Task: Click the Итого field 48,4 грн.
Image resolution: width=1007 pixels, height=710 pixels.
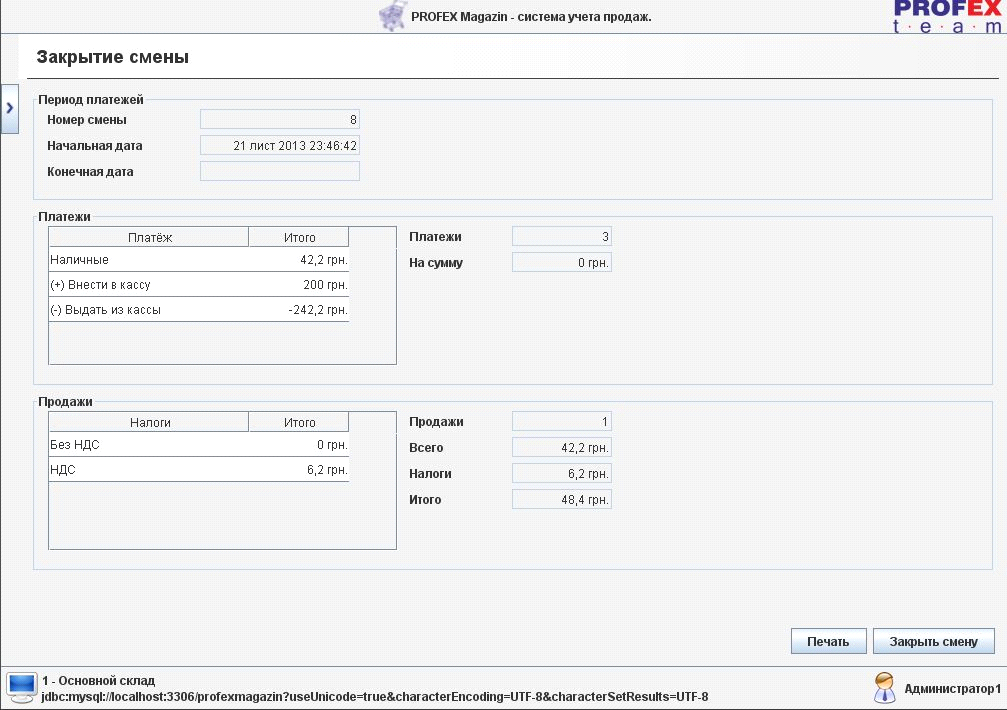Action: tap(562, 499)
